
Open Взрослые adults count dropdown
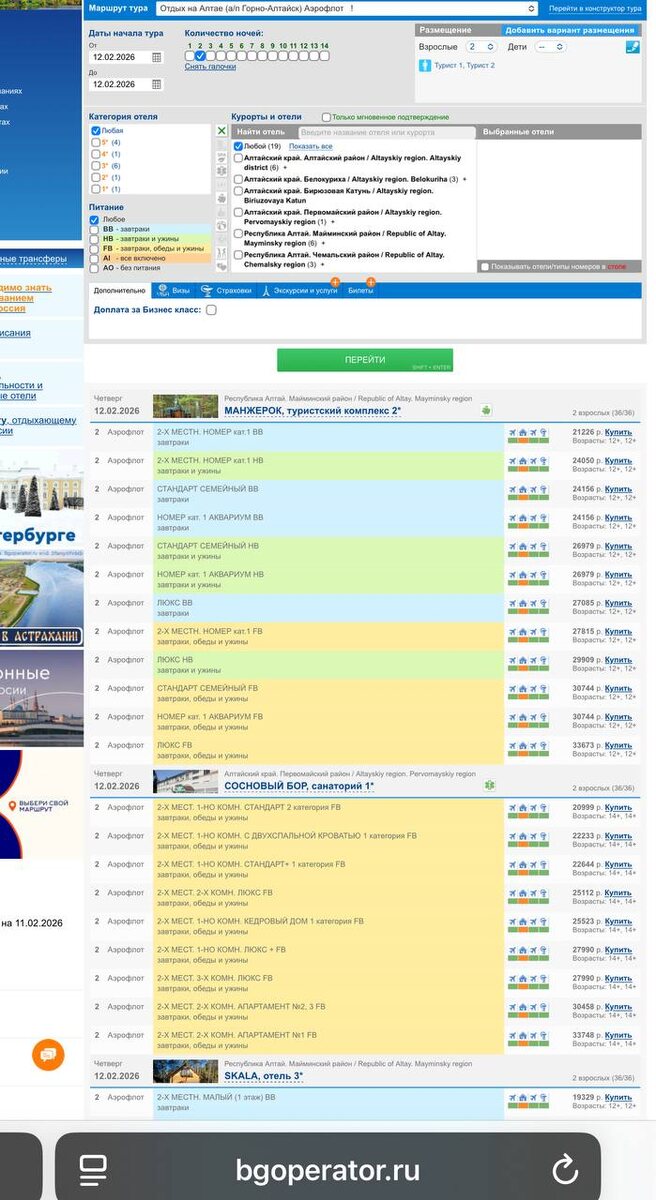(x=481, y=47)
